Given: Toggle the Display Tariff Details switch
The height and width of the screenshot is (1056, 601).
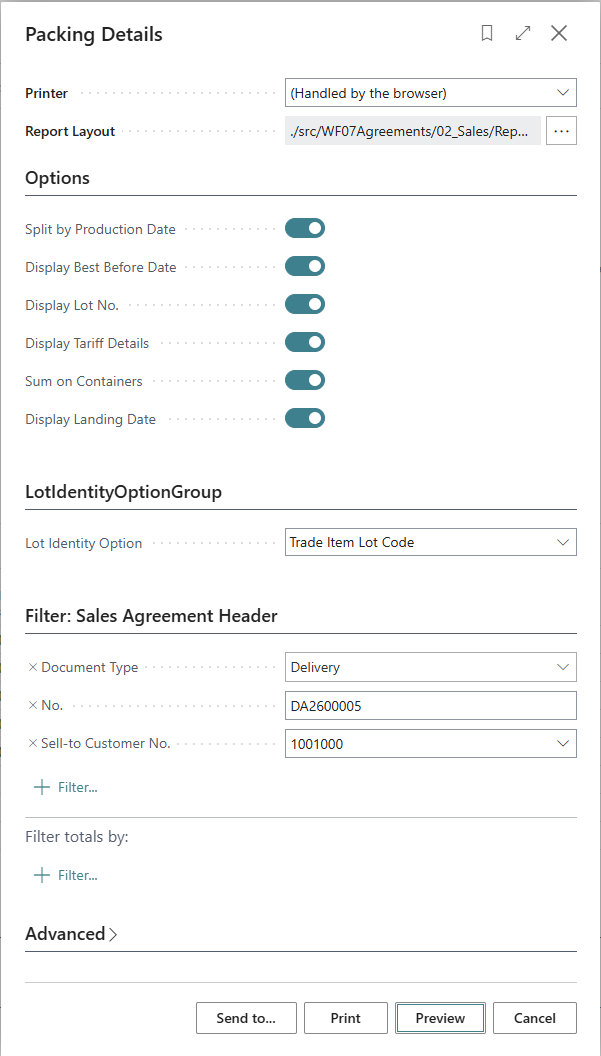Looking at the screenshot, I should click(305, 343).
